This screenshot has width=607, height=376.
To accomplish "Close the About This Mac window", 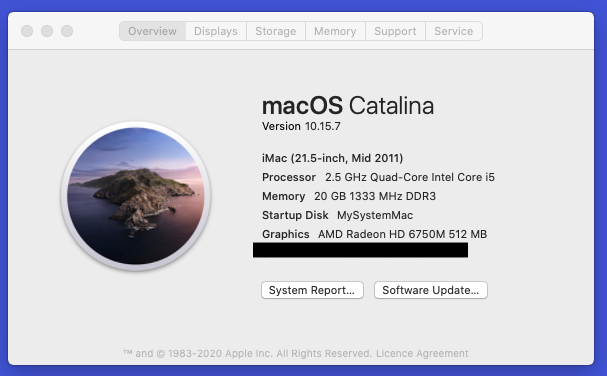I will point(27,31).
